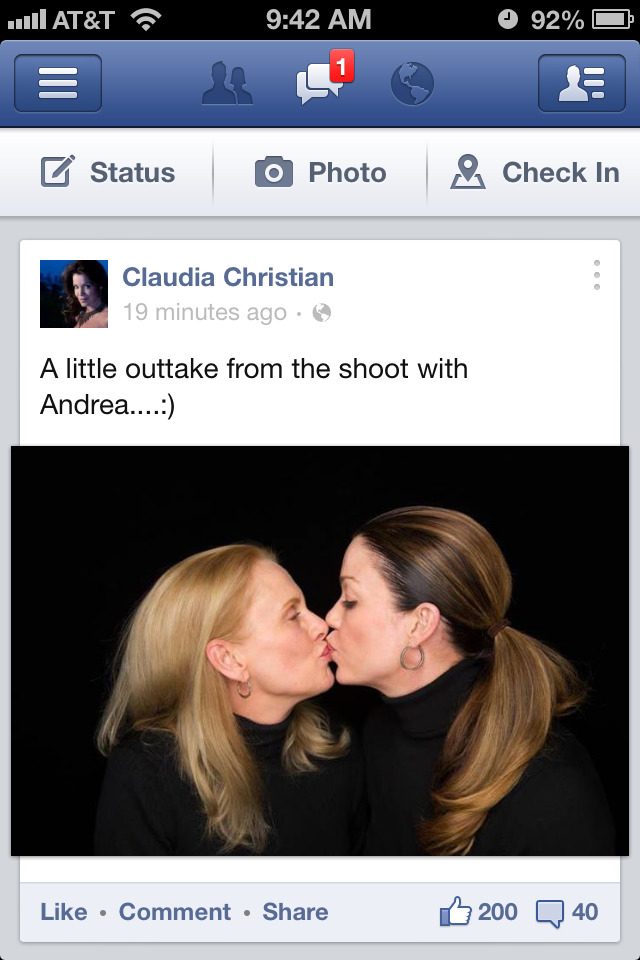Tap the Check In pin icon
Image resolution: width=640 pixels, height=960 pixels.
(468, 172)
